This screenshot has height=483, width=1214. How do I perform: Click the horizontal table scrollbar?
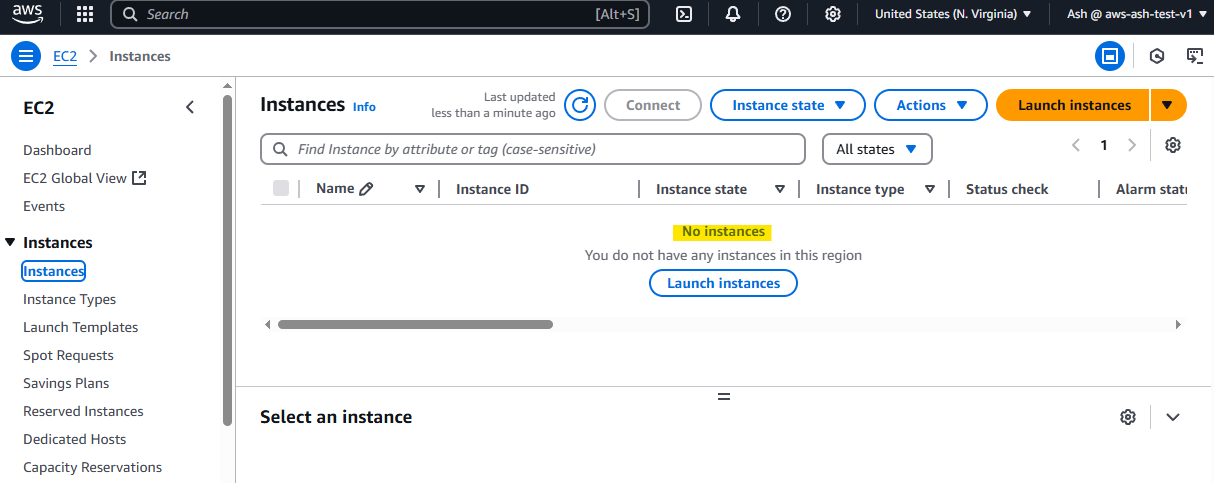415,324
